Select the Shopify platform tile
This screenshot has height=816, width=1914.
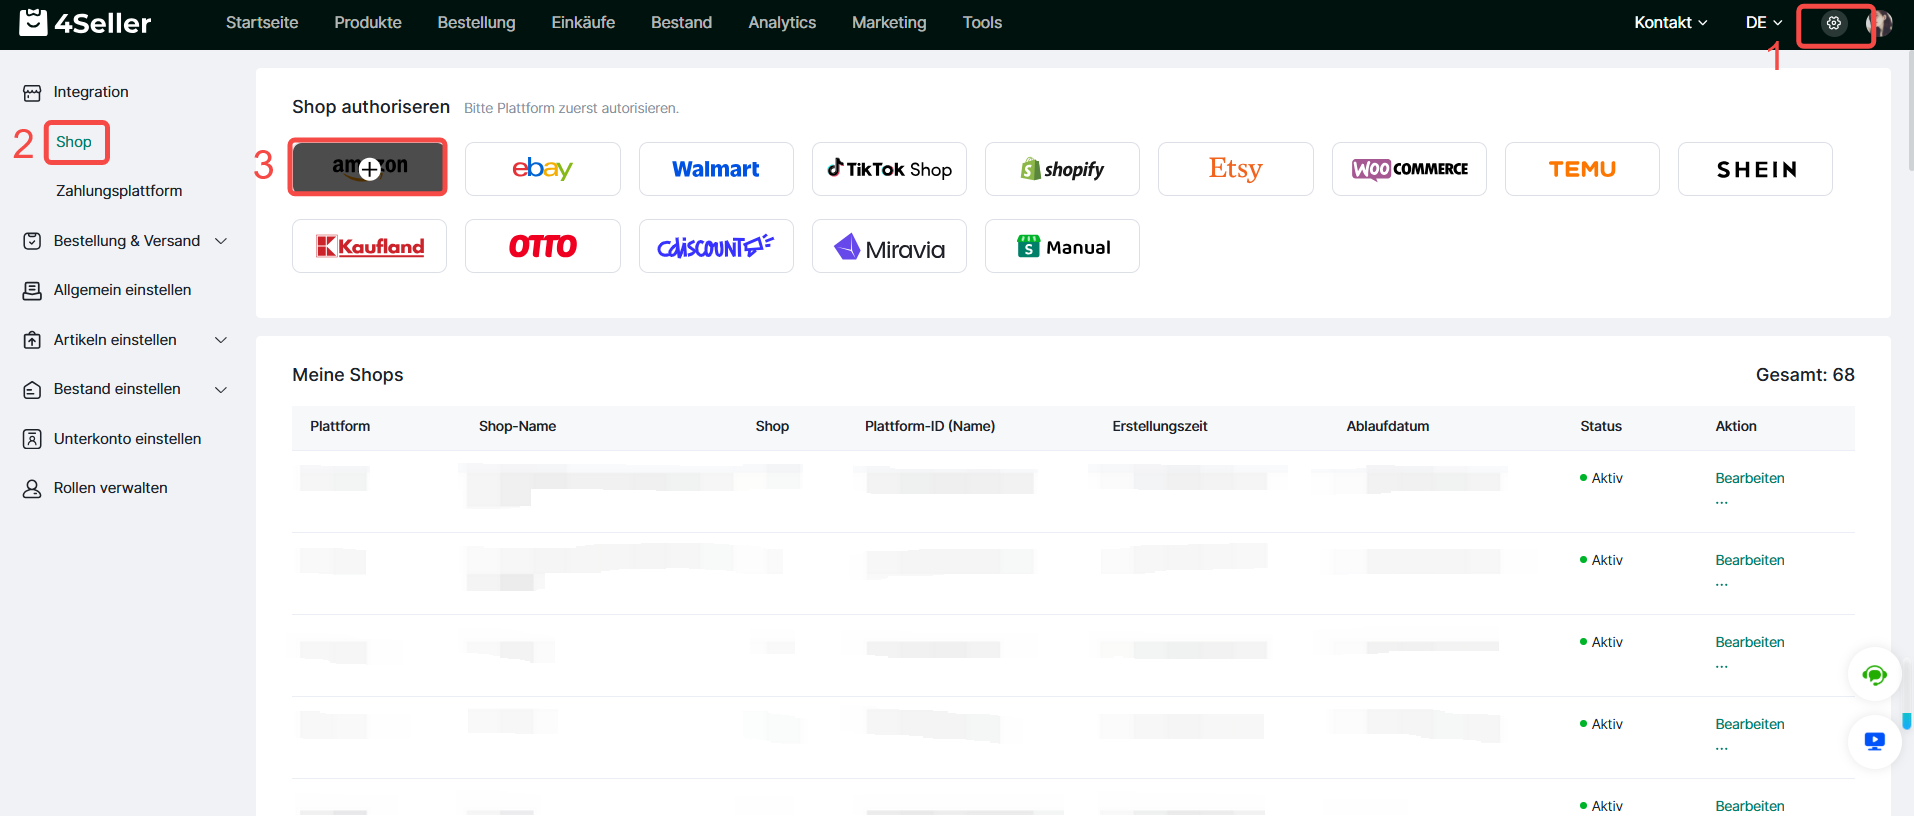(x=1062, y=169)
